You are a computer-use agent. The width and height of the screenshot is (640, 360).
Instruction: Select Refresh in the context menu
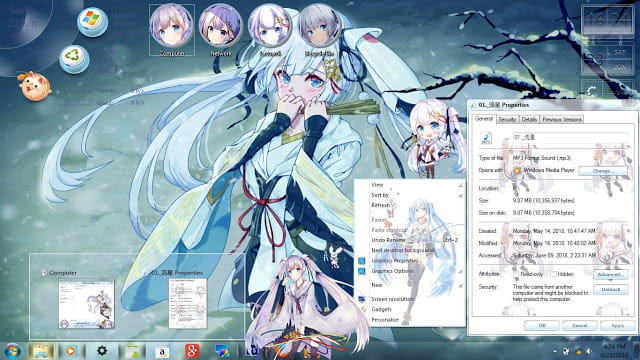411,205
